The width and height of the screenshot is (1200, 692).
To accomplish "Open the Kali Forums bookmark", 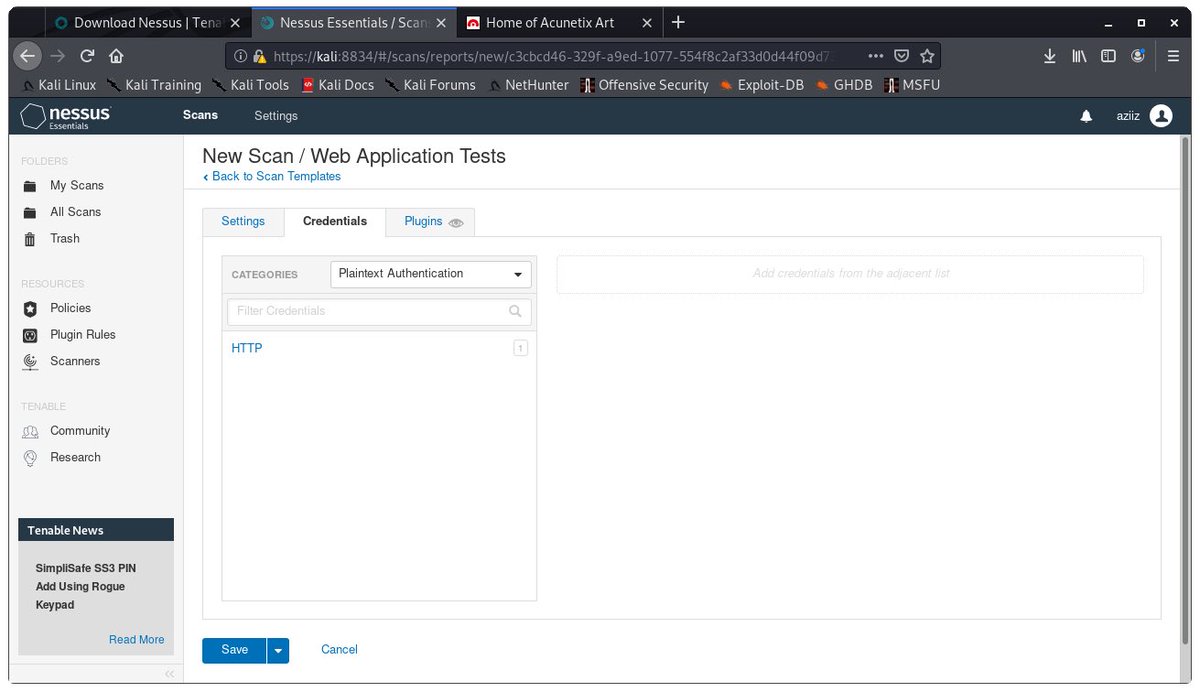I will [430, 85].
